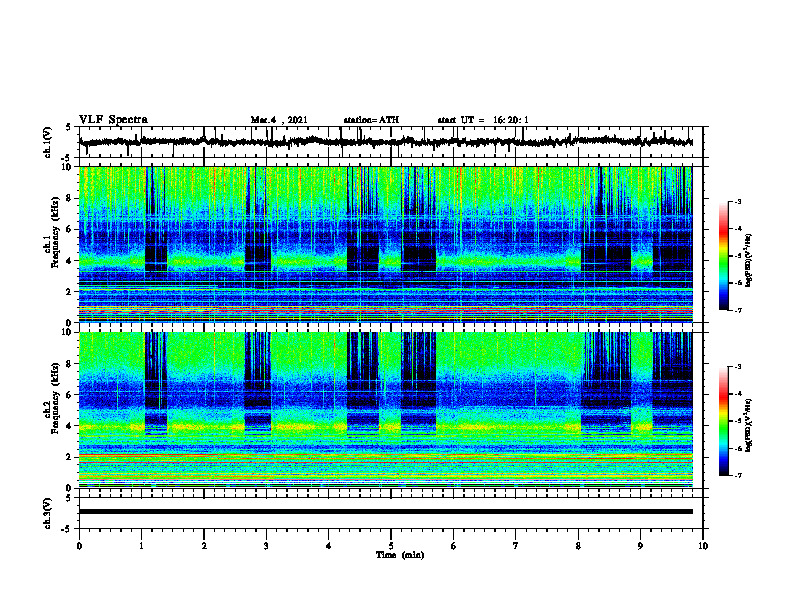792x612 pixels.
Task: Click the "start UT = 16:20:1" header text
Action: (x=483, y=120)
